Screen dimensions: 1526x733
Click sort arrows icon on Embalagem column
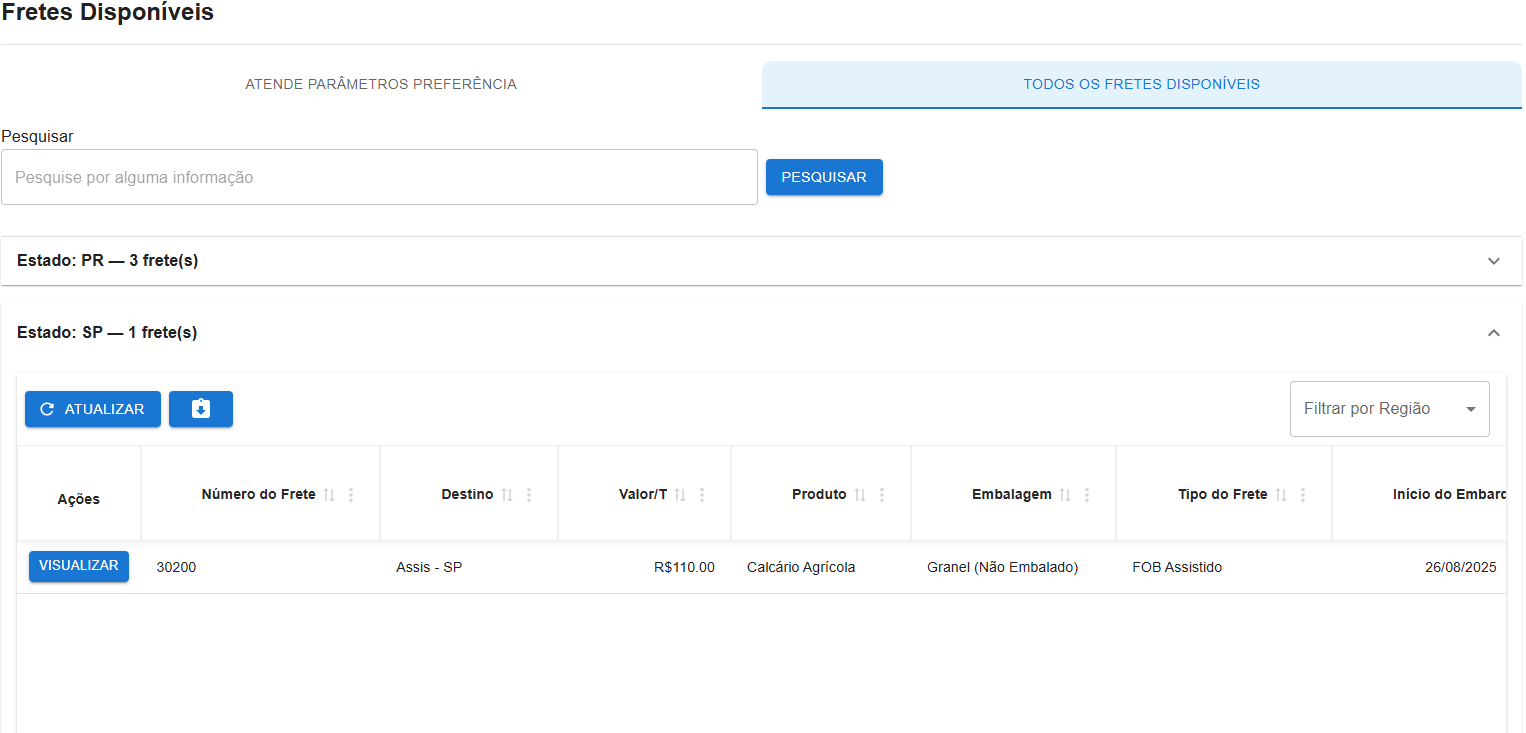tap(1065, 495)
